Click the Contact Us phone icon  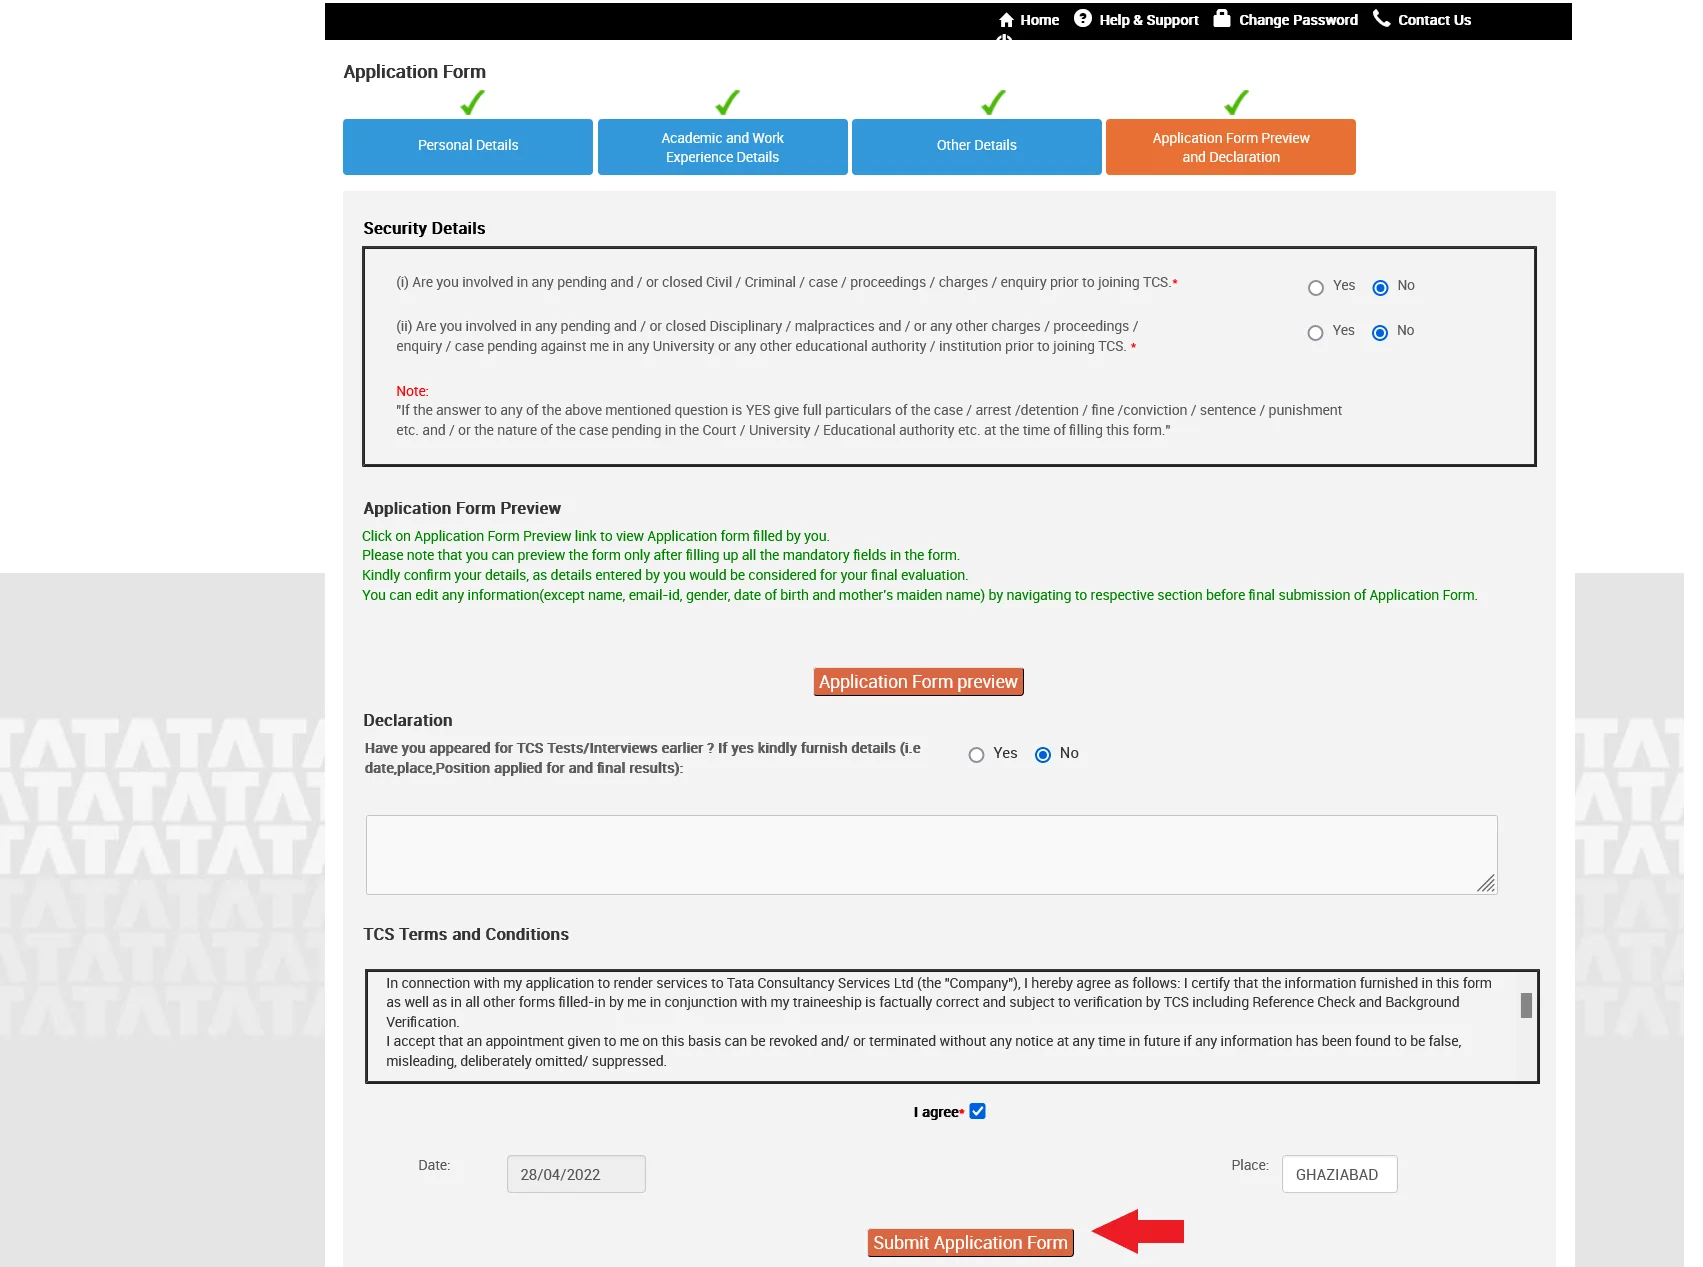[1382, 19]
